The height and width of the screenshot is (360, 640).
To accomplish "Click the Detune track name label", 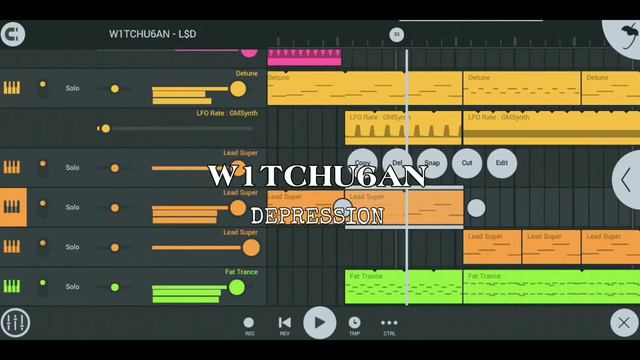I will pyautogui.click(x=247, y=73).
